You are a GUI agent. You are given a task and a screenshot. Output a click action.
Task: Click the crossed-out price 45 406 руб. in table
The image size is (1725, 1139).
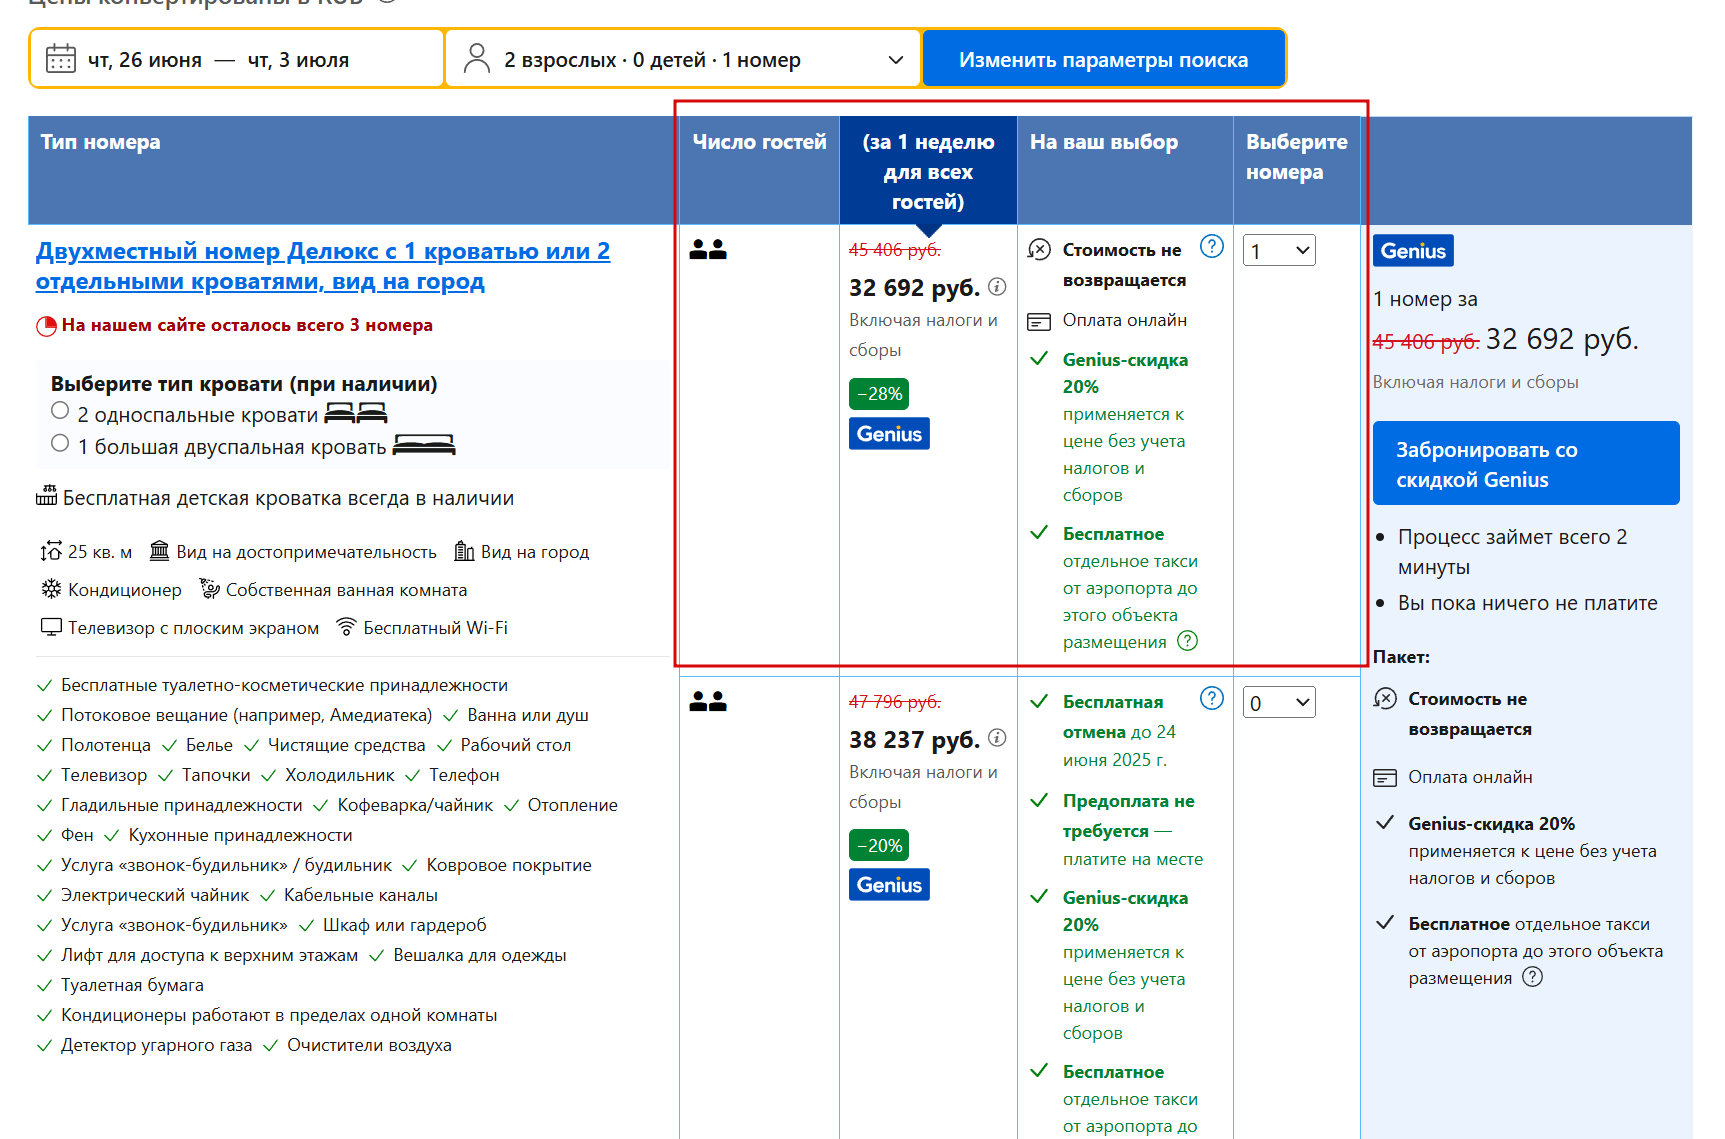[895, 249]
